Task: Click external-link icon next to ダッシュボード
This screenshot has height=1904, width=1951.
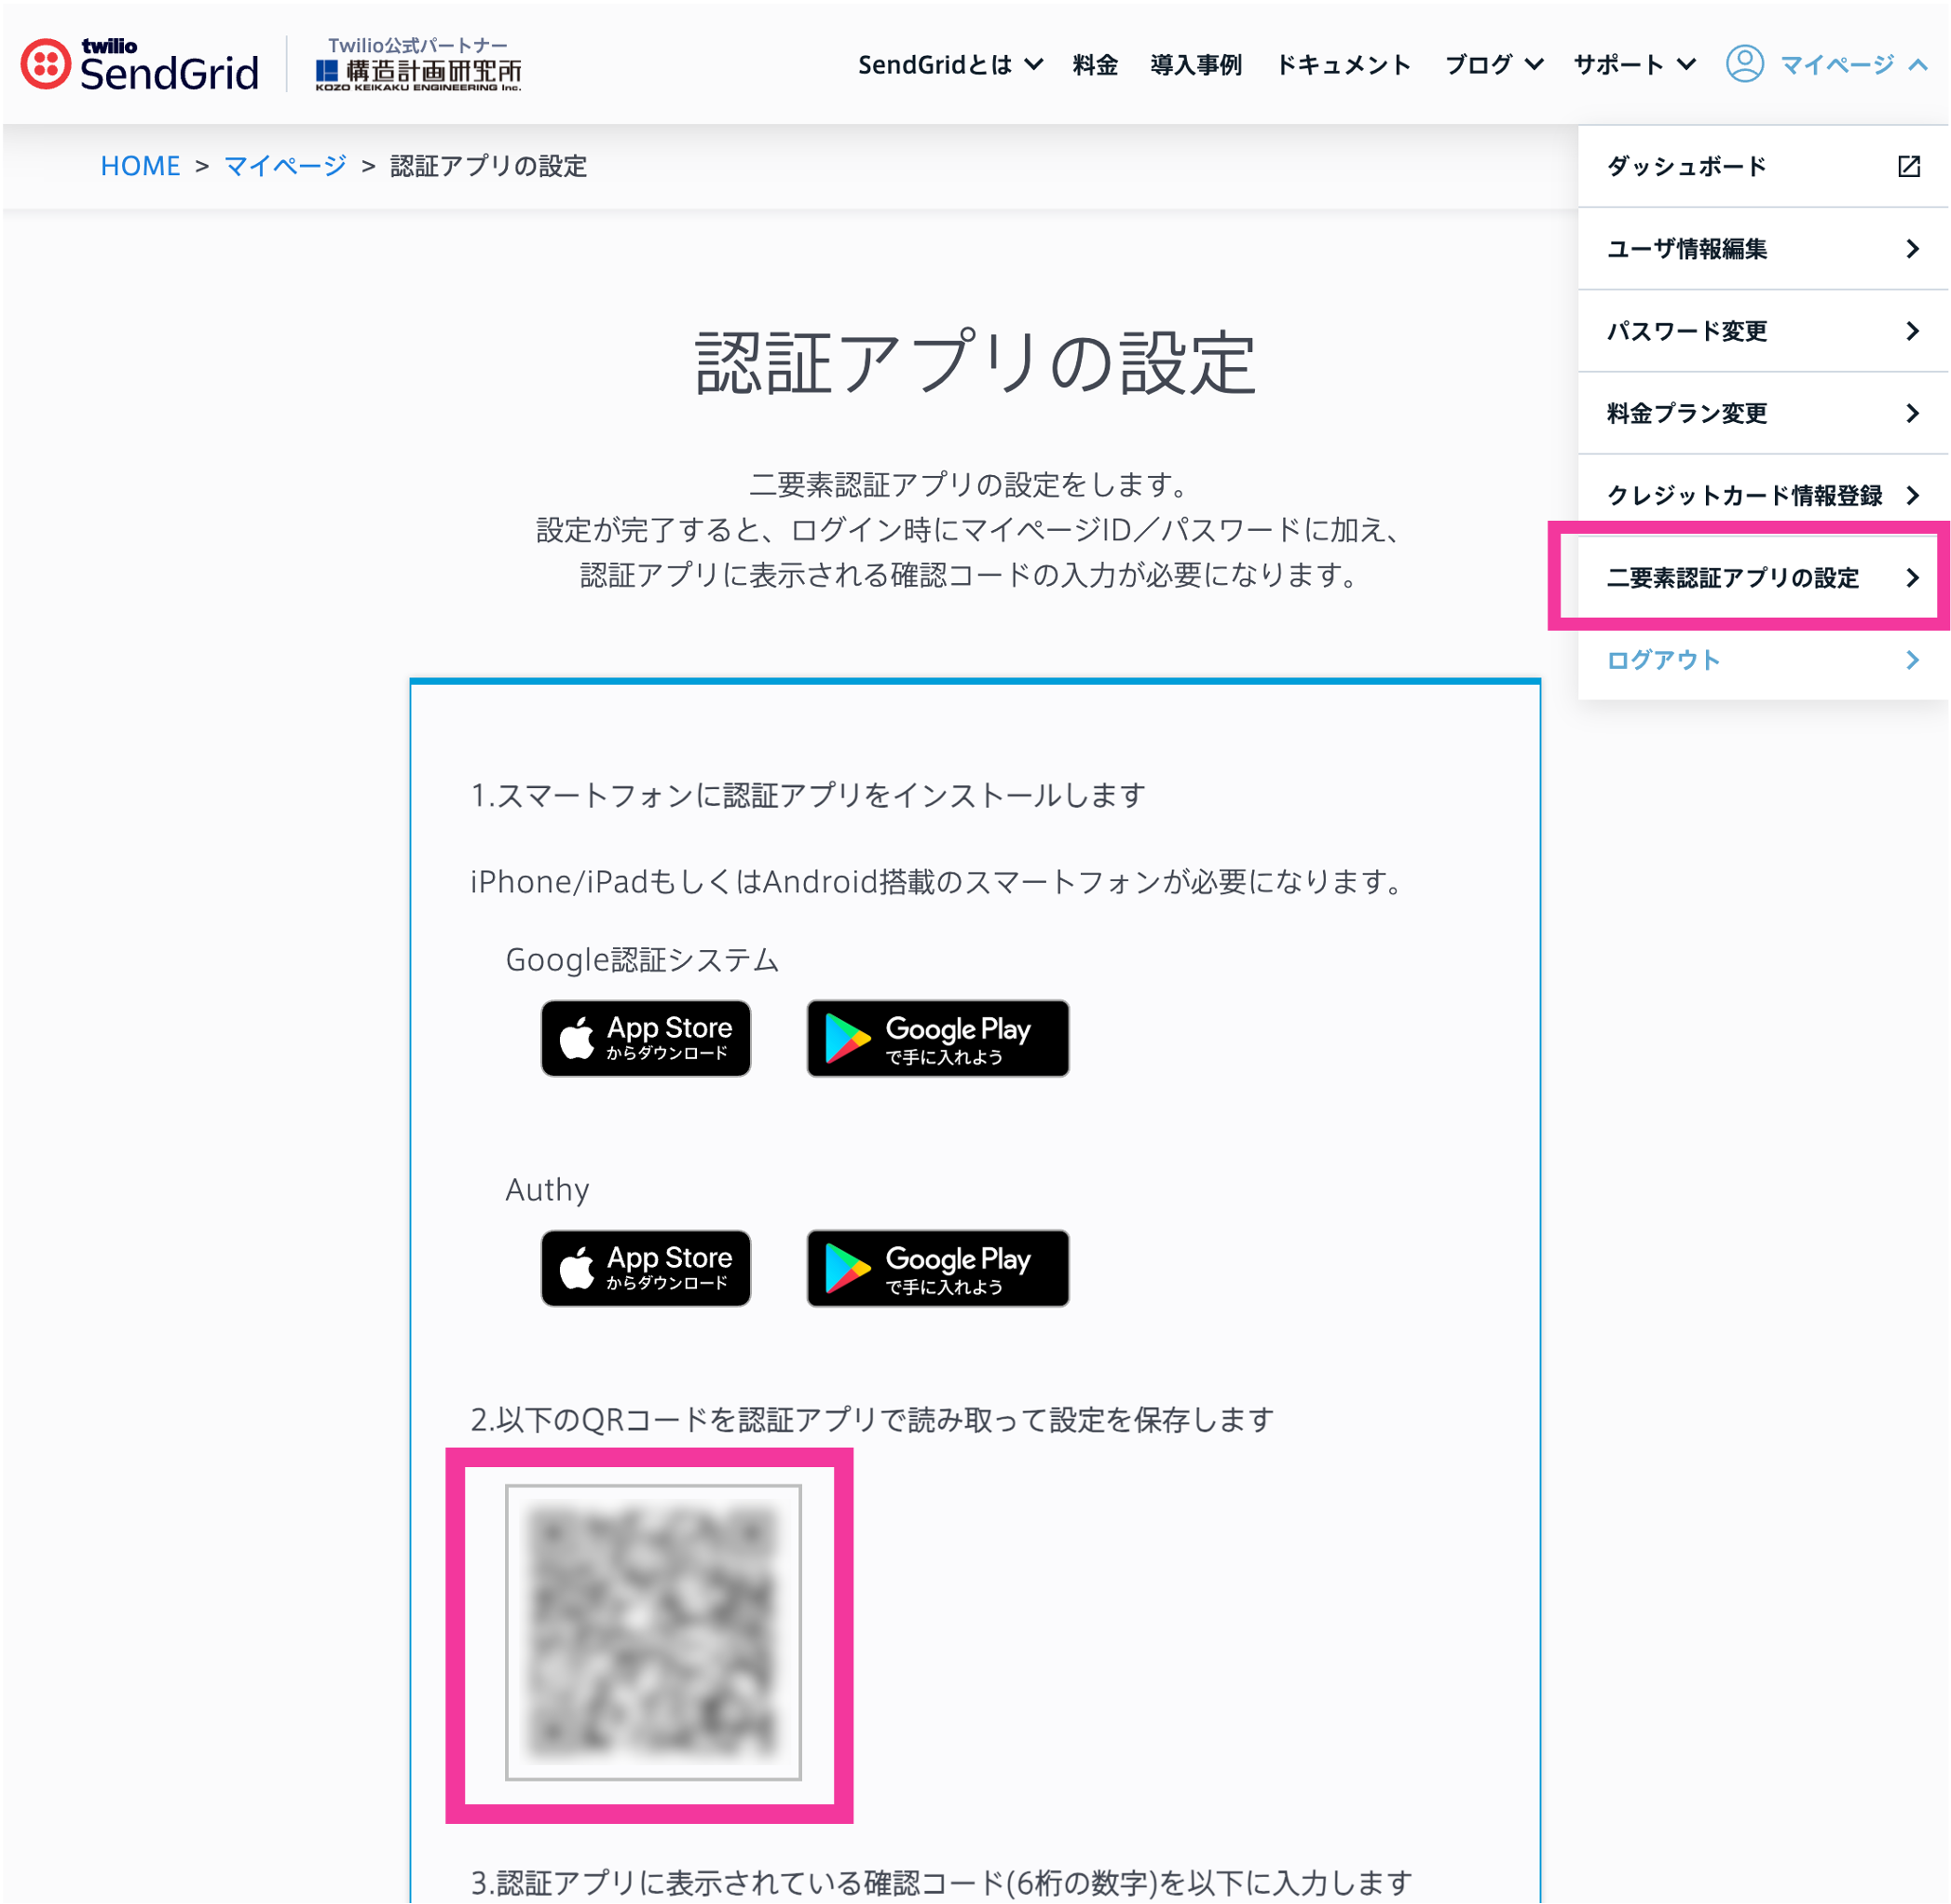Action: coord(1908,166)
